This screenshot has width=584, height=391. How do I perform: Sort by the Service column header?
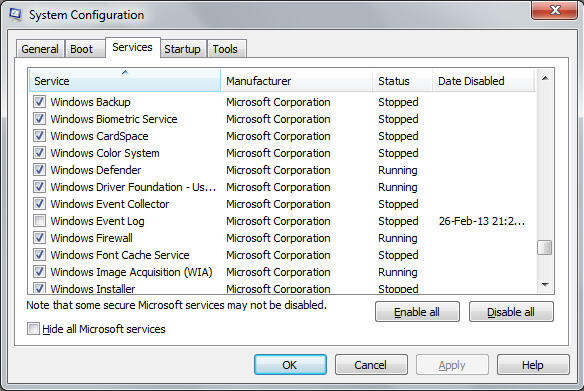tap(125, 80)
